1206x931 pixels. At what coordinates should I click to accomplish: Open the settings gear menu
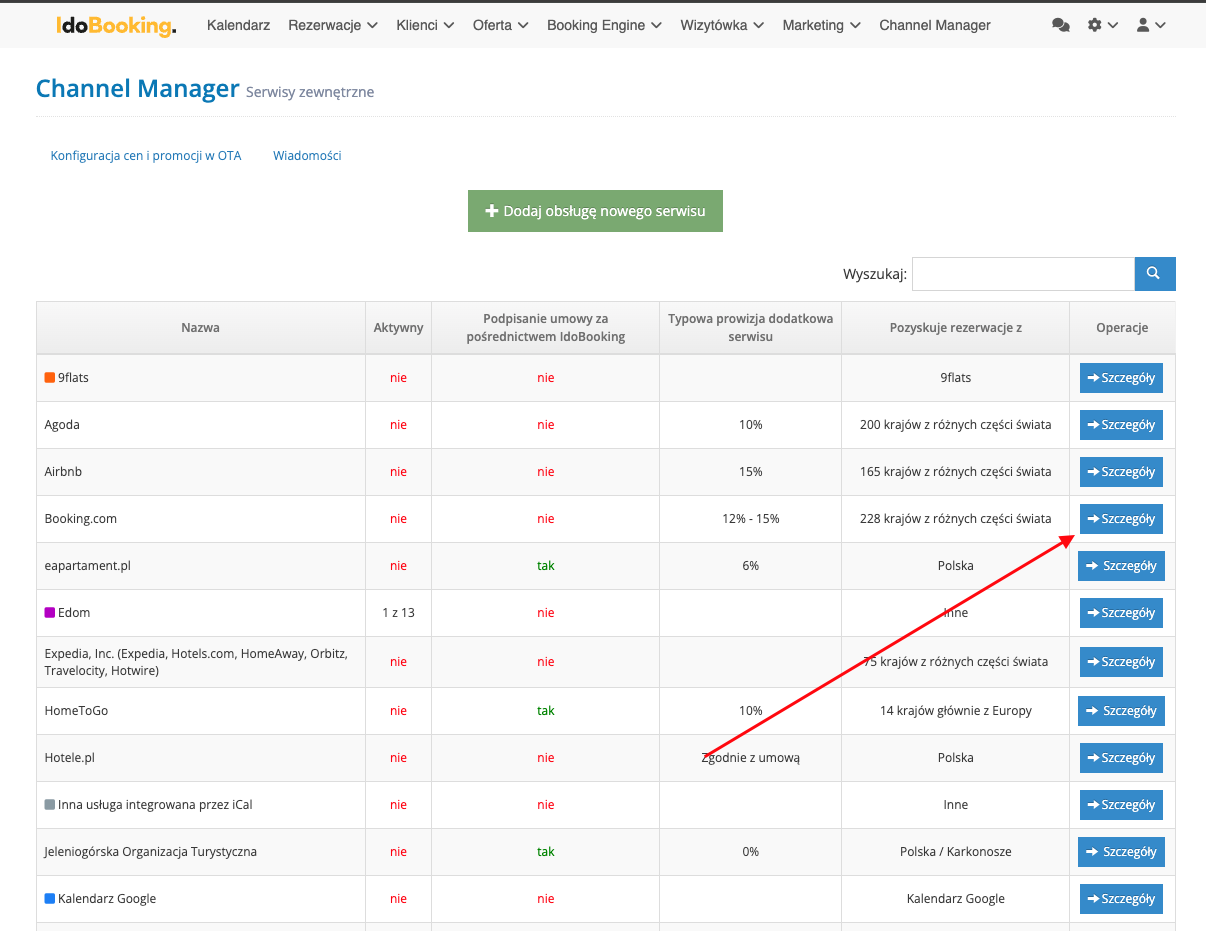[1102, 25]
